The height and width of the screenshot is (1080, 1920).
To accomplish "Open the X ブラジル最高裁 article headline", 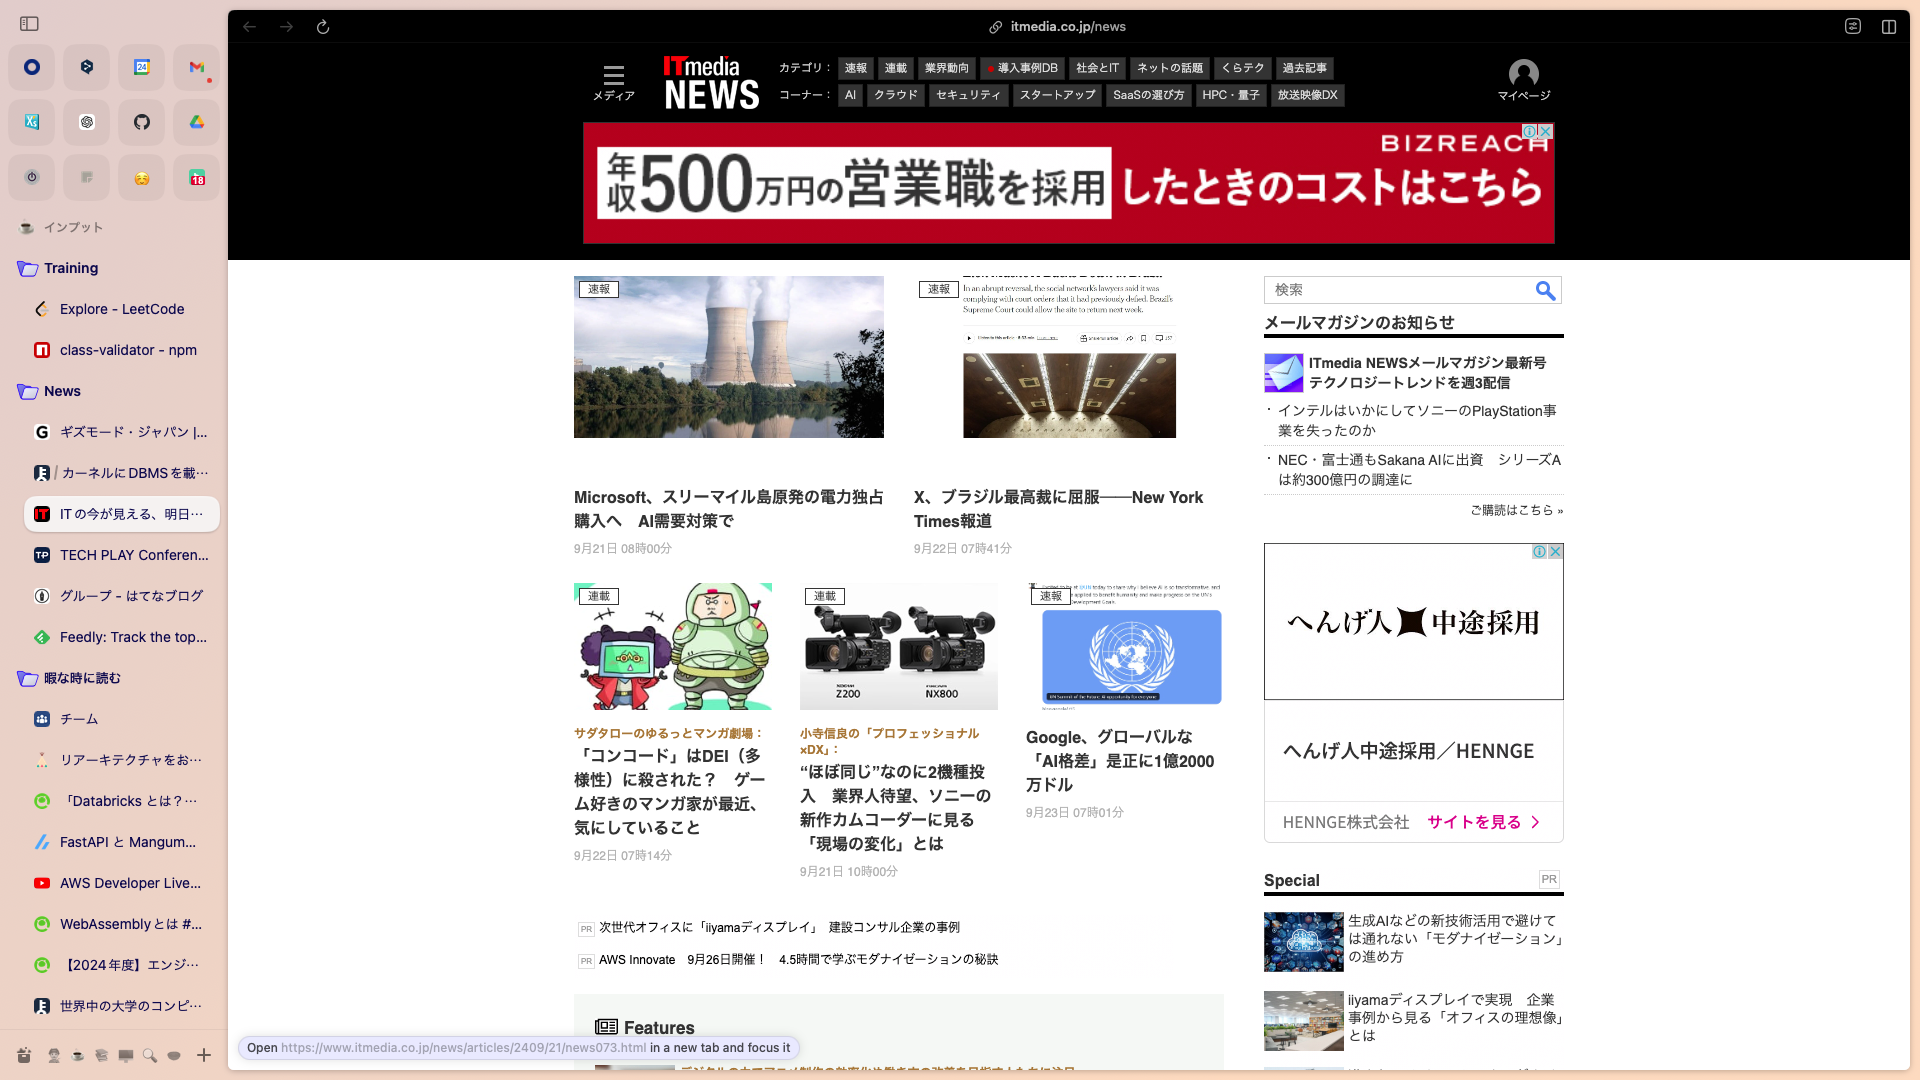I will pyautogui.click(x=1058, y=509).
